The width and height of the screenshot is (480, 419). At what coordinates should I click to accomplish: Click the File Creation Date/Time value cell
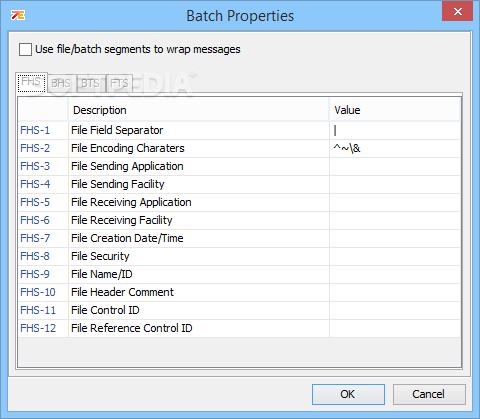tap(395, 238)
